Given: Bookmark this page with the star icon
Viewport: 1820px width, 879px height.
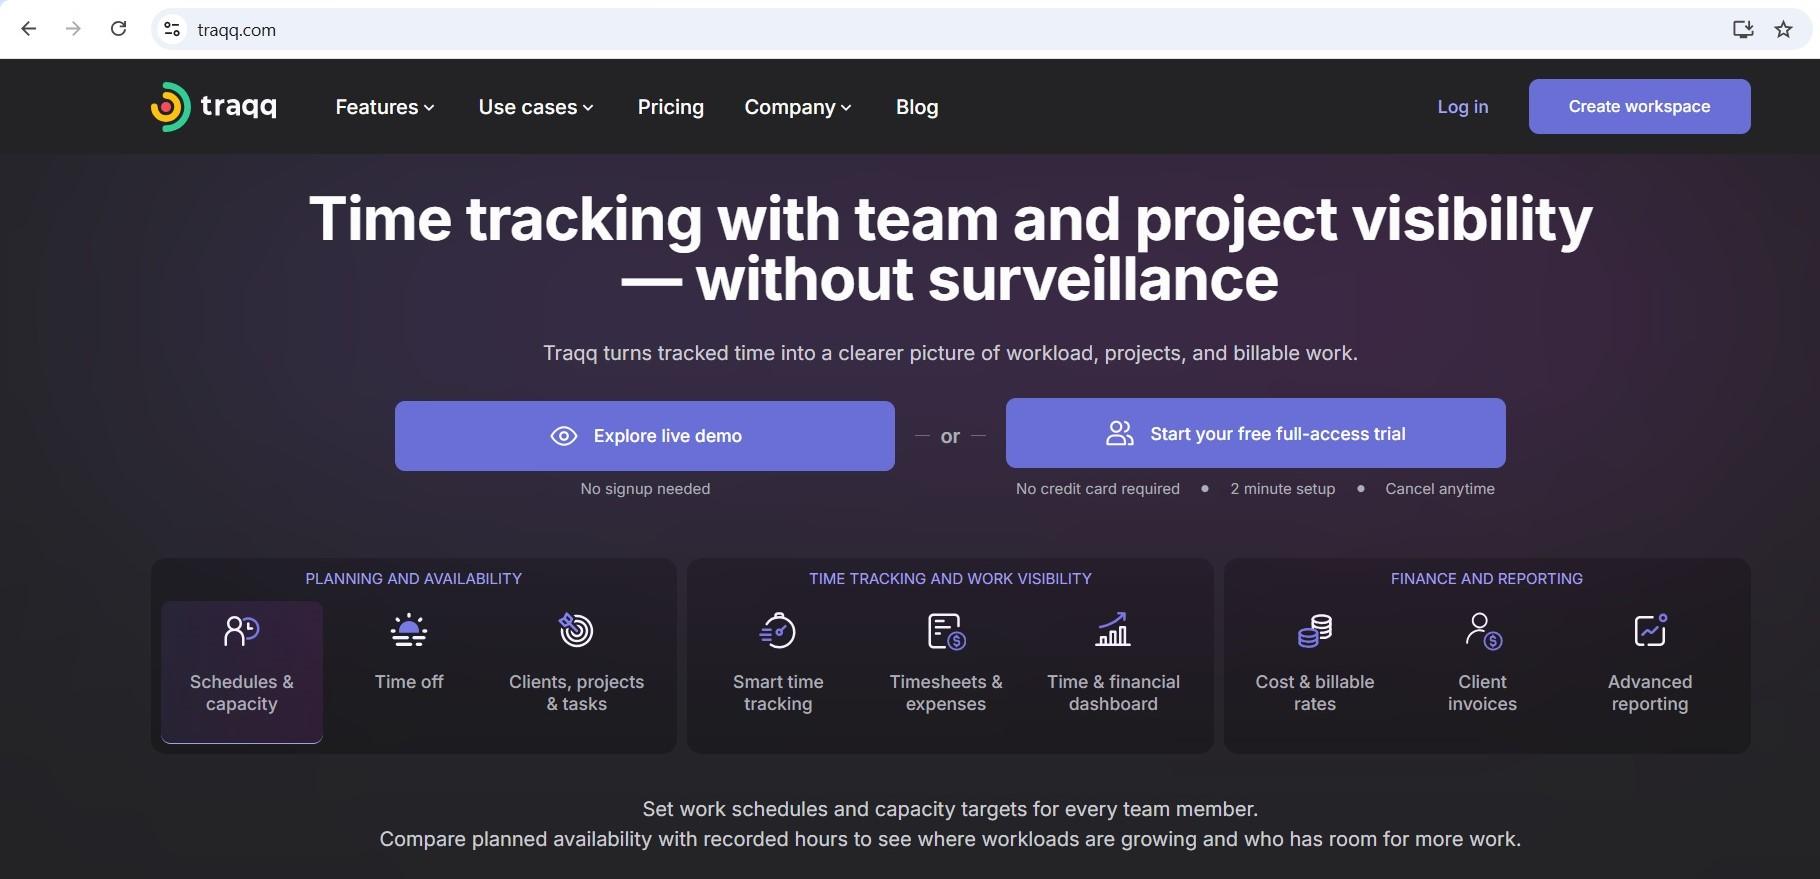Looking at the screenshot, I should 1783,29.
